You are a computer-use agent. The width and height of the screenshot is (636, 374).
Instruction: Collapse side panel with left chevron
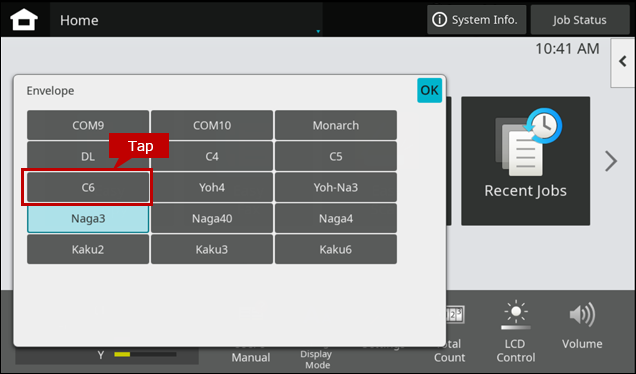pyautogui.click(x=623, y=62)
